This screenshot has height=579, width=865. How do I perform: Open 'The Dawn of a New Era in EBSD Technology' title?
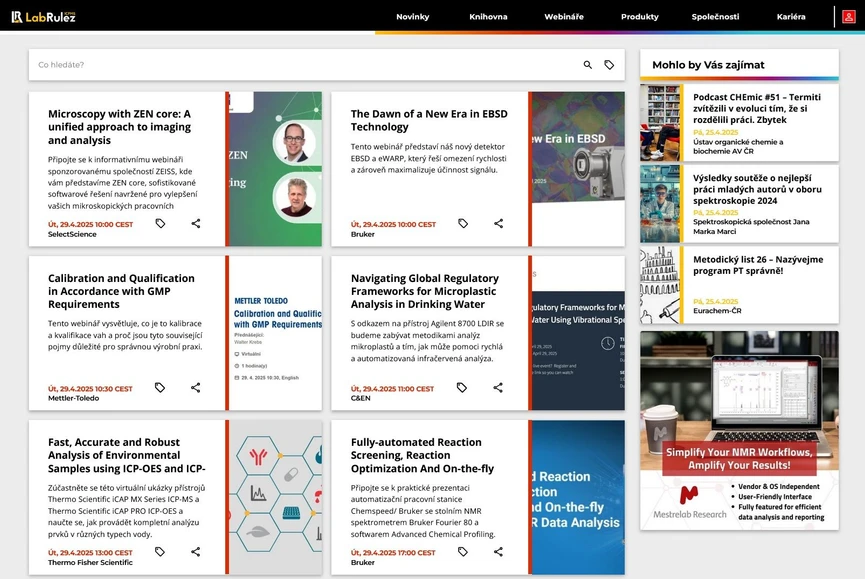click(x=429, y=120)
